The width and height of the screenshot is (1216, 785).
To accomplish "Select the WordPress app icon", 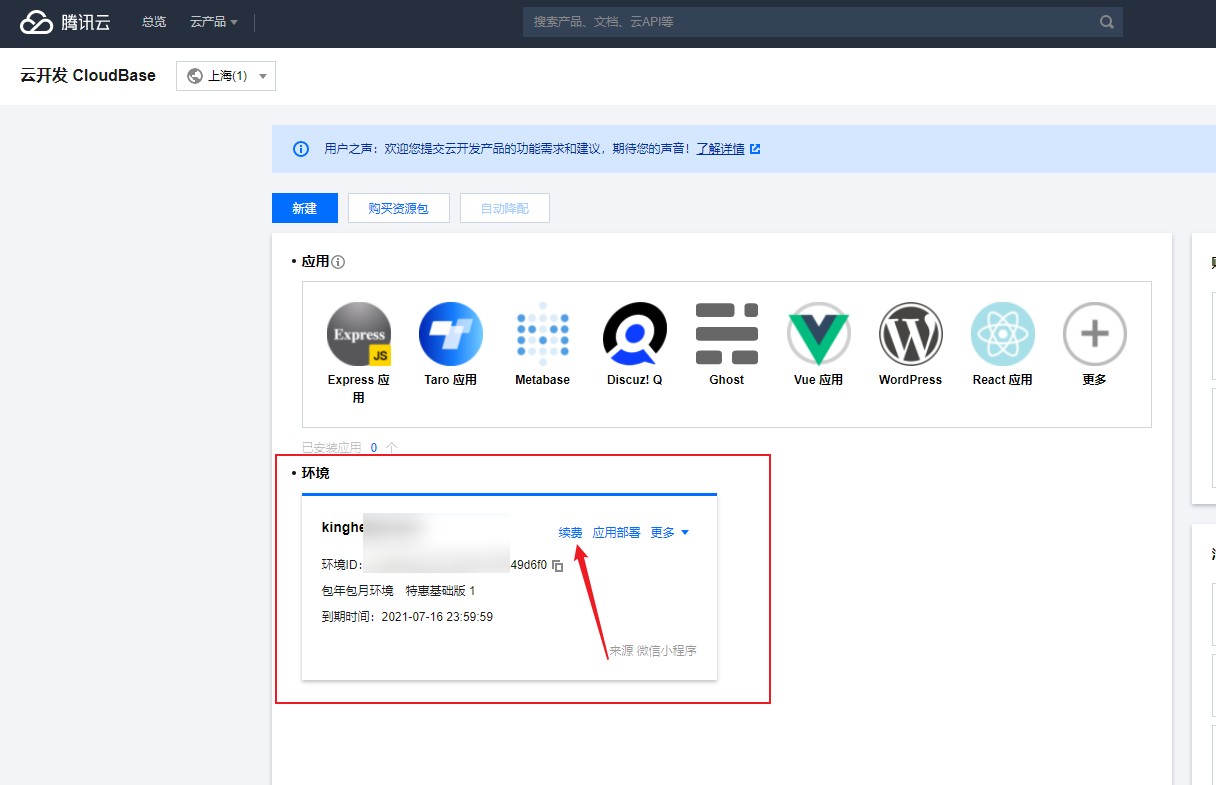I will 911,334.
